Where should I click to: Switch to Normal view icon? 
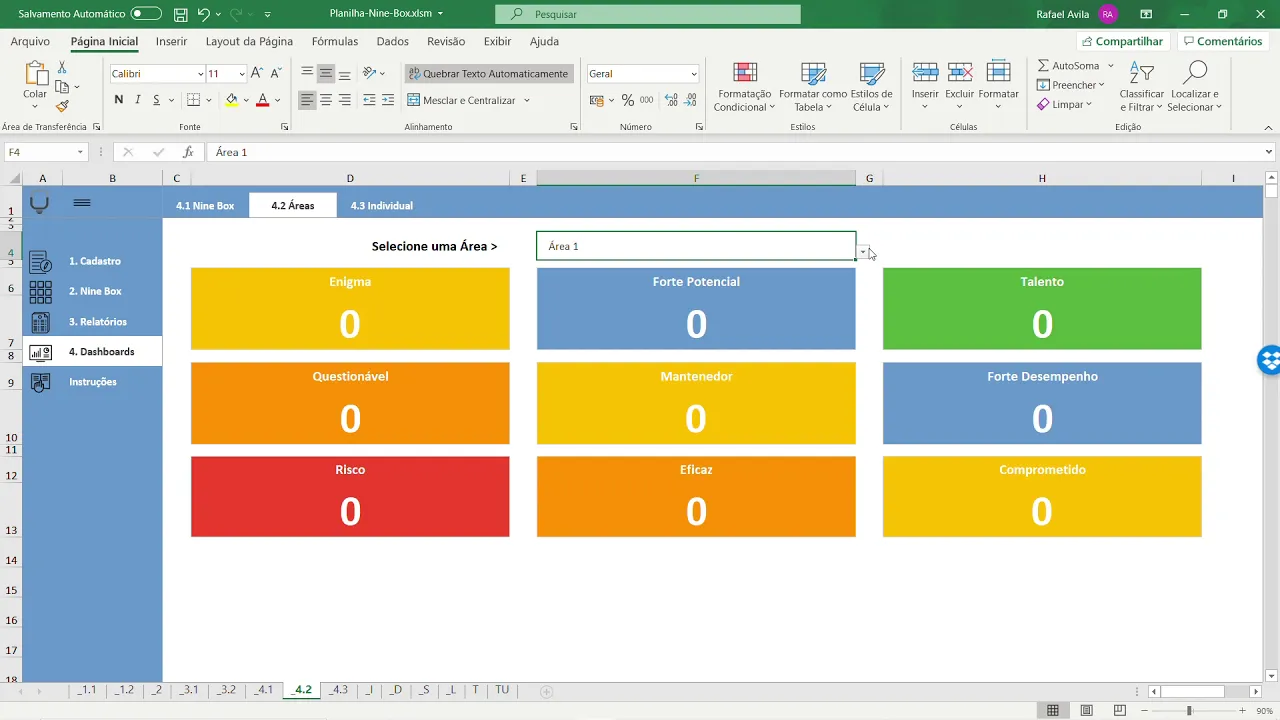point(1053,710)
